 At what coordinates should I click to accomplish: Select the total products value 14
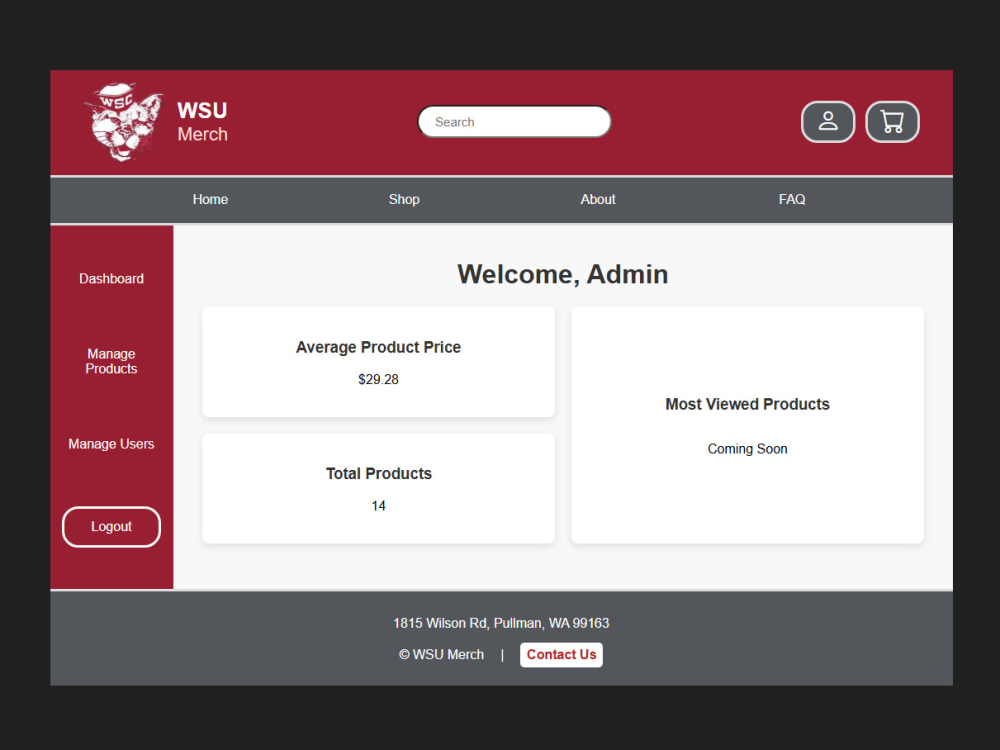pos(378,506)
